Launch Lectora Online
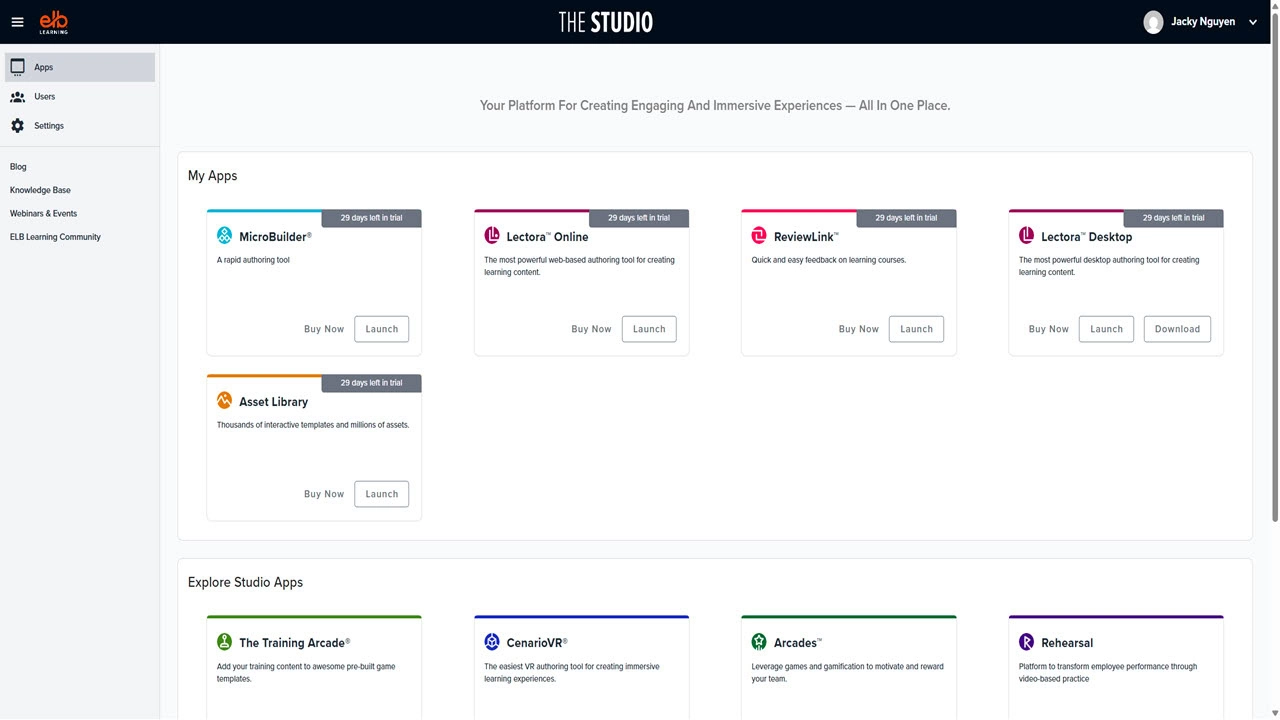 649,329
